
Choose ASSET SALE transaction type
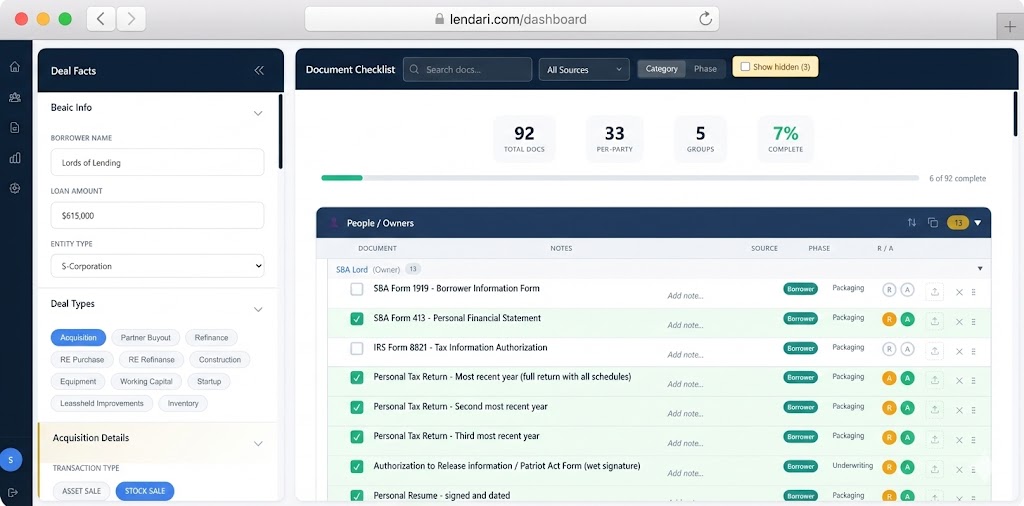pos(82,491)
